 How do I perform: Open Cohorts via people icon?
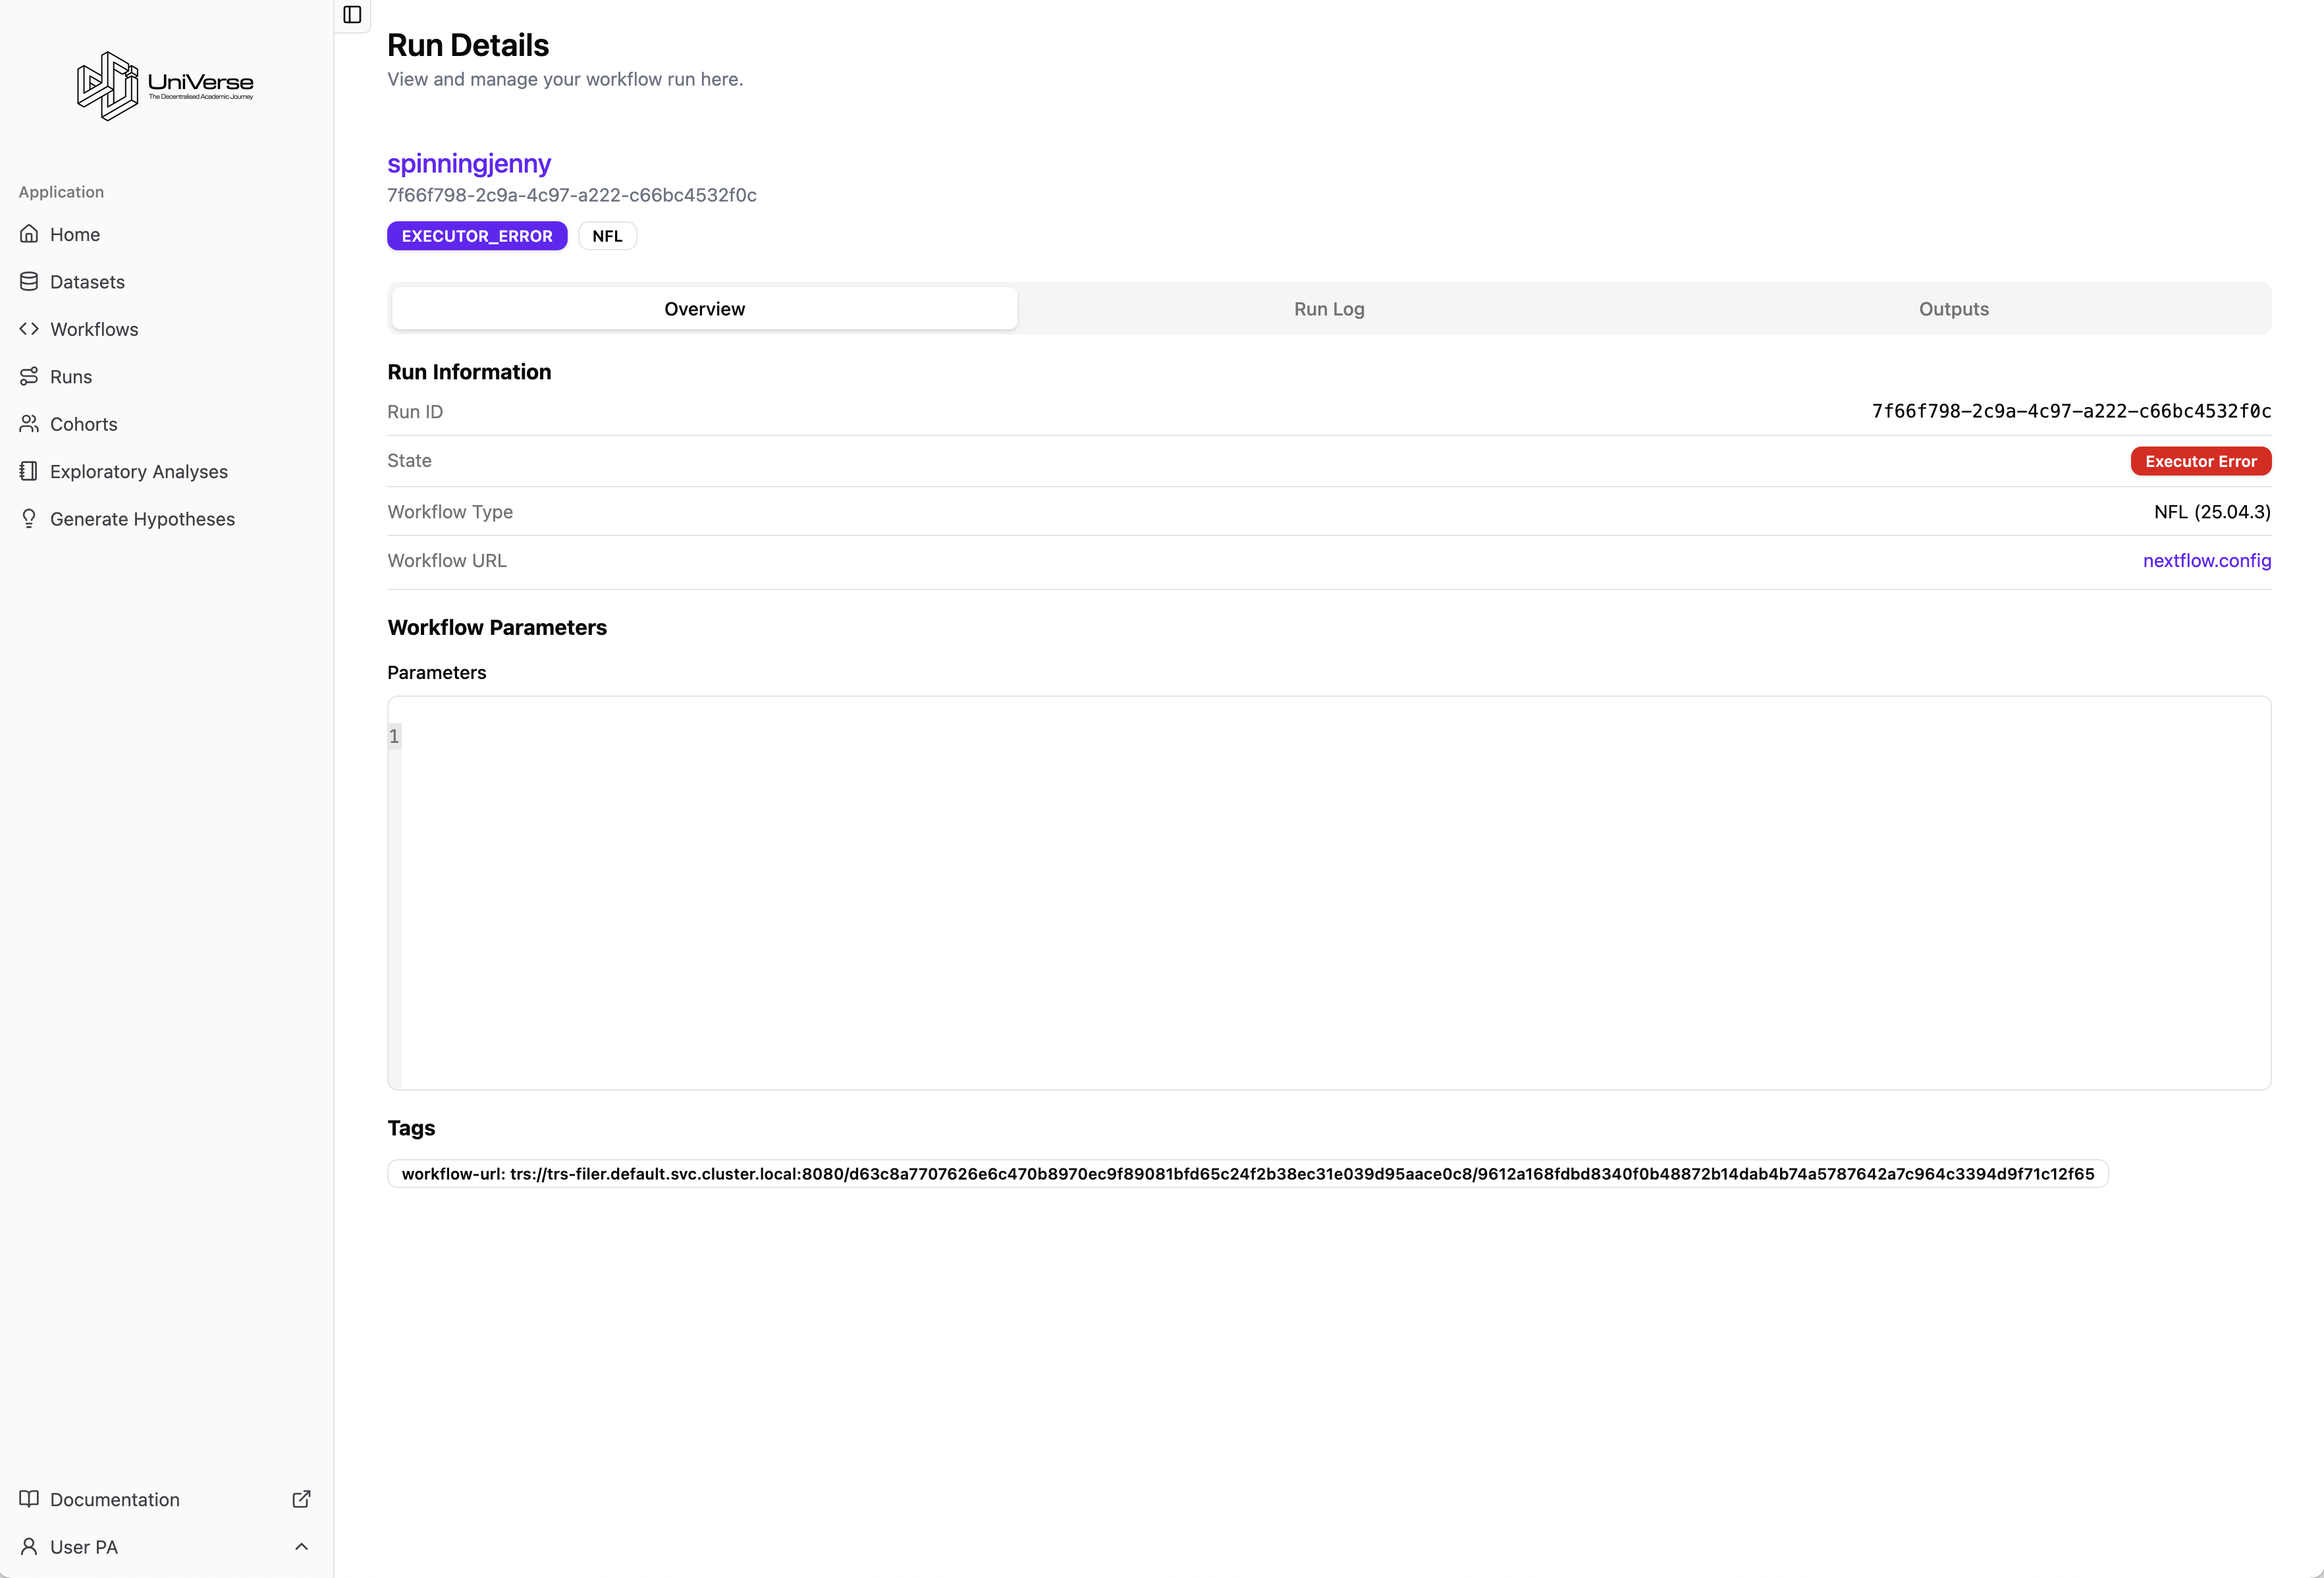(29, 424)
